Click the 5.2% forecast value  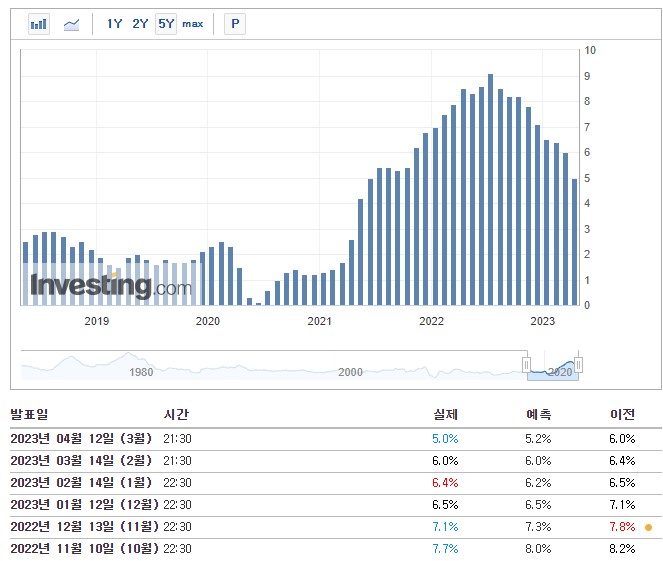(x=538, y=439)
